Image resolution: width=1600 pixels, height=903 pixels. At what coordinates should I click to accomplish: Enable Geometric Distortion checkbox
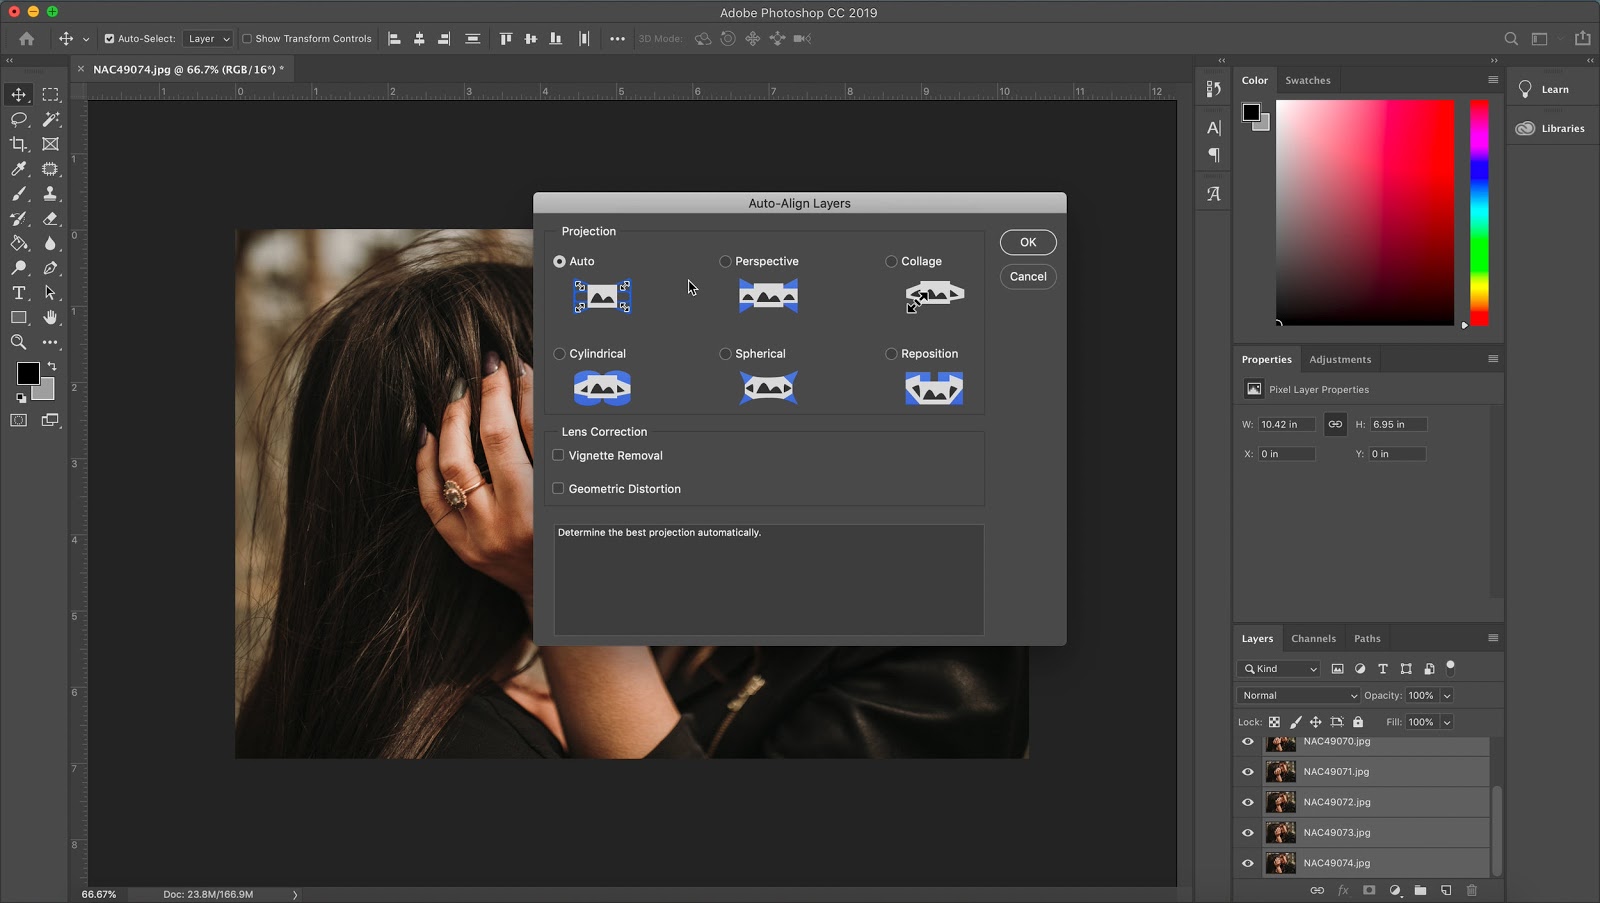coord(558,489)
